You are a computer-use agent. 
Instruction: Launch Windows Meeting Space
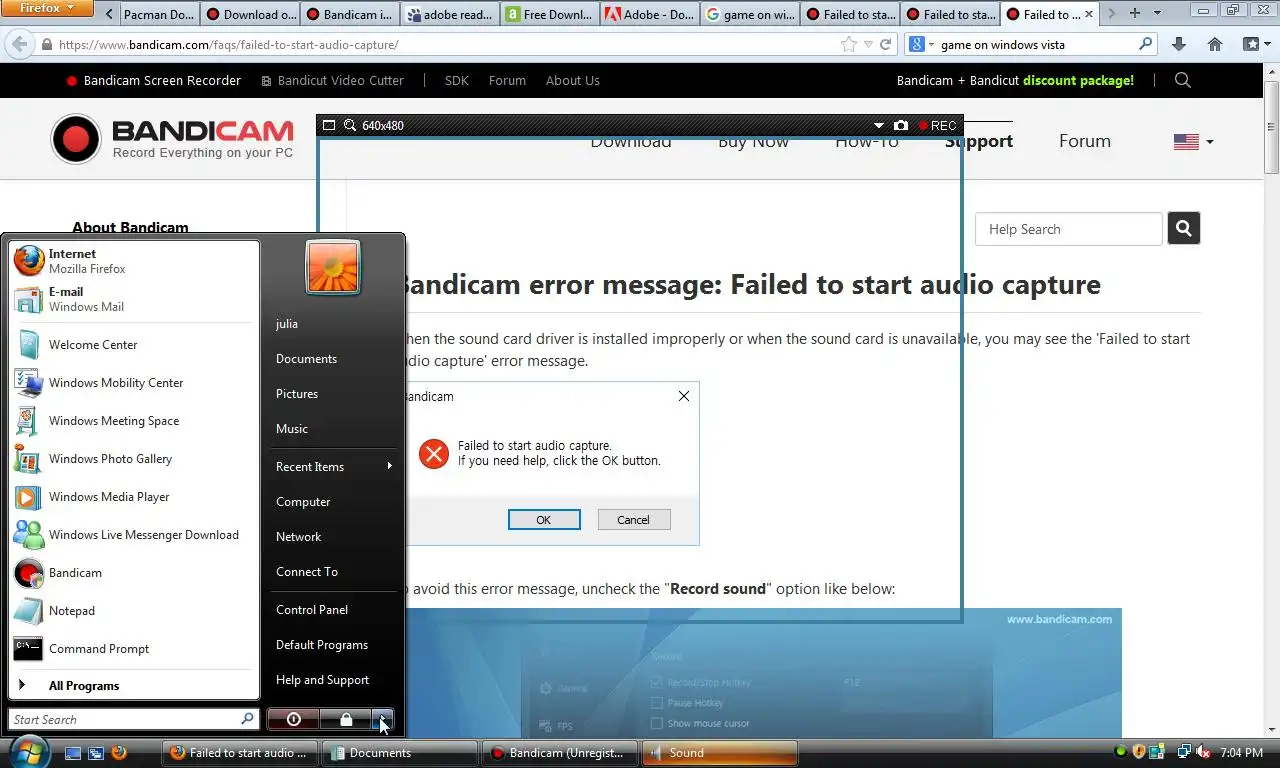tap(134, 421)
